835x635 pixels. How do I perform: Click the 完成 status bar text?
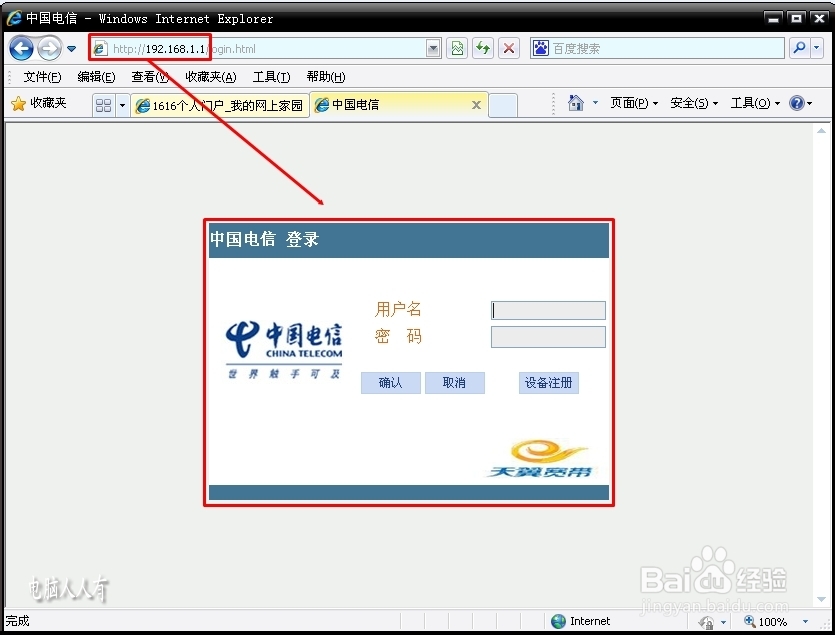coord(18,621)
